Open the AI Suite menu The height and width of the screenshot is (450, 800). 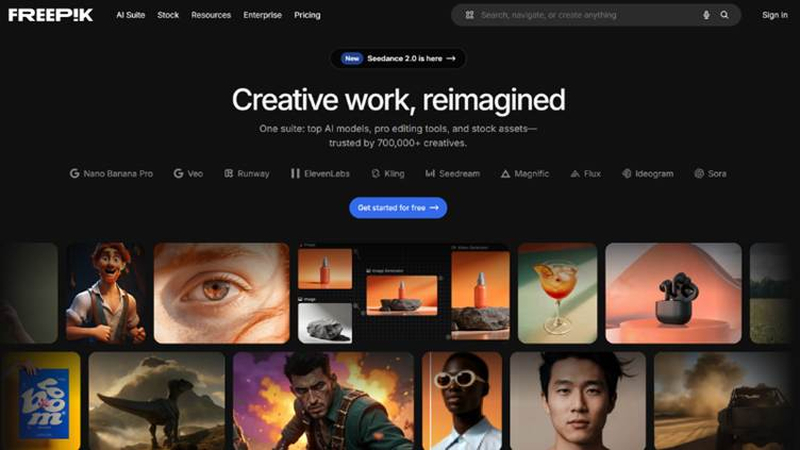[x=131, y=15]
